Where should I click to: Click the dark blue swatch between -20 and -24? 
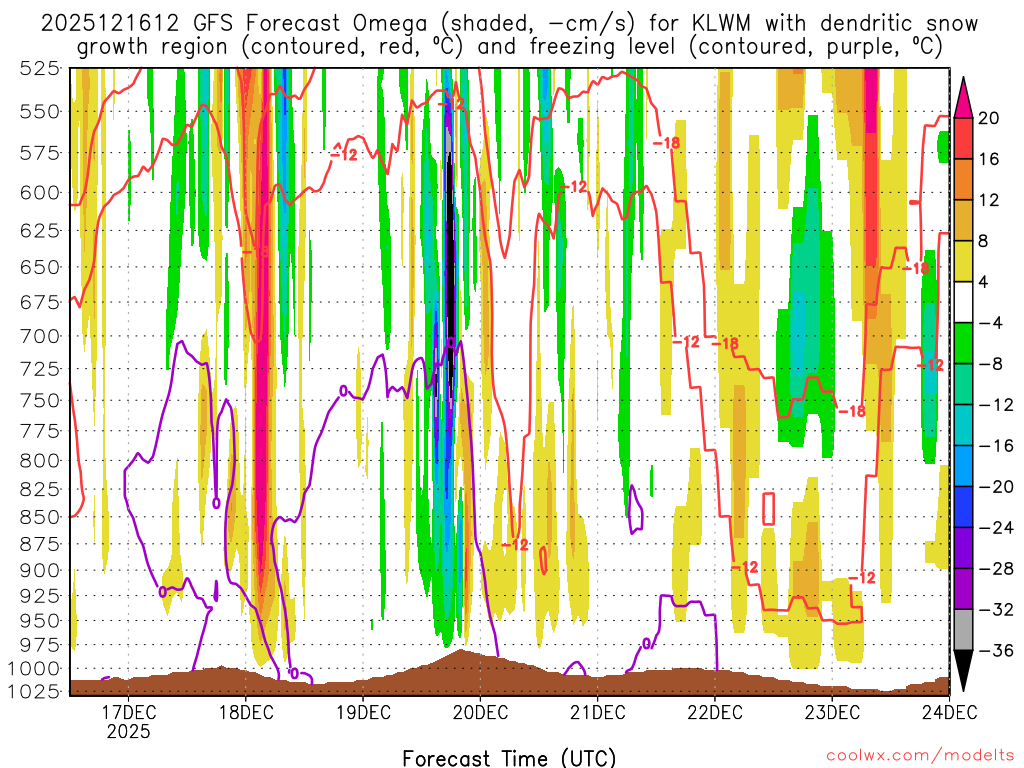(x=963, y=507)
